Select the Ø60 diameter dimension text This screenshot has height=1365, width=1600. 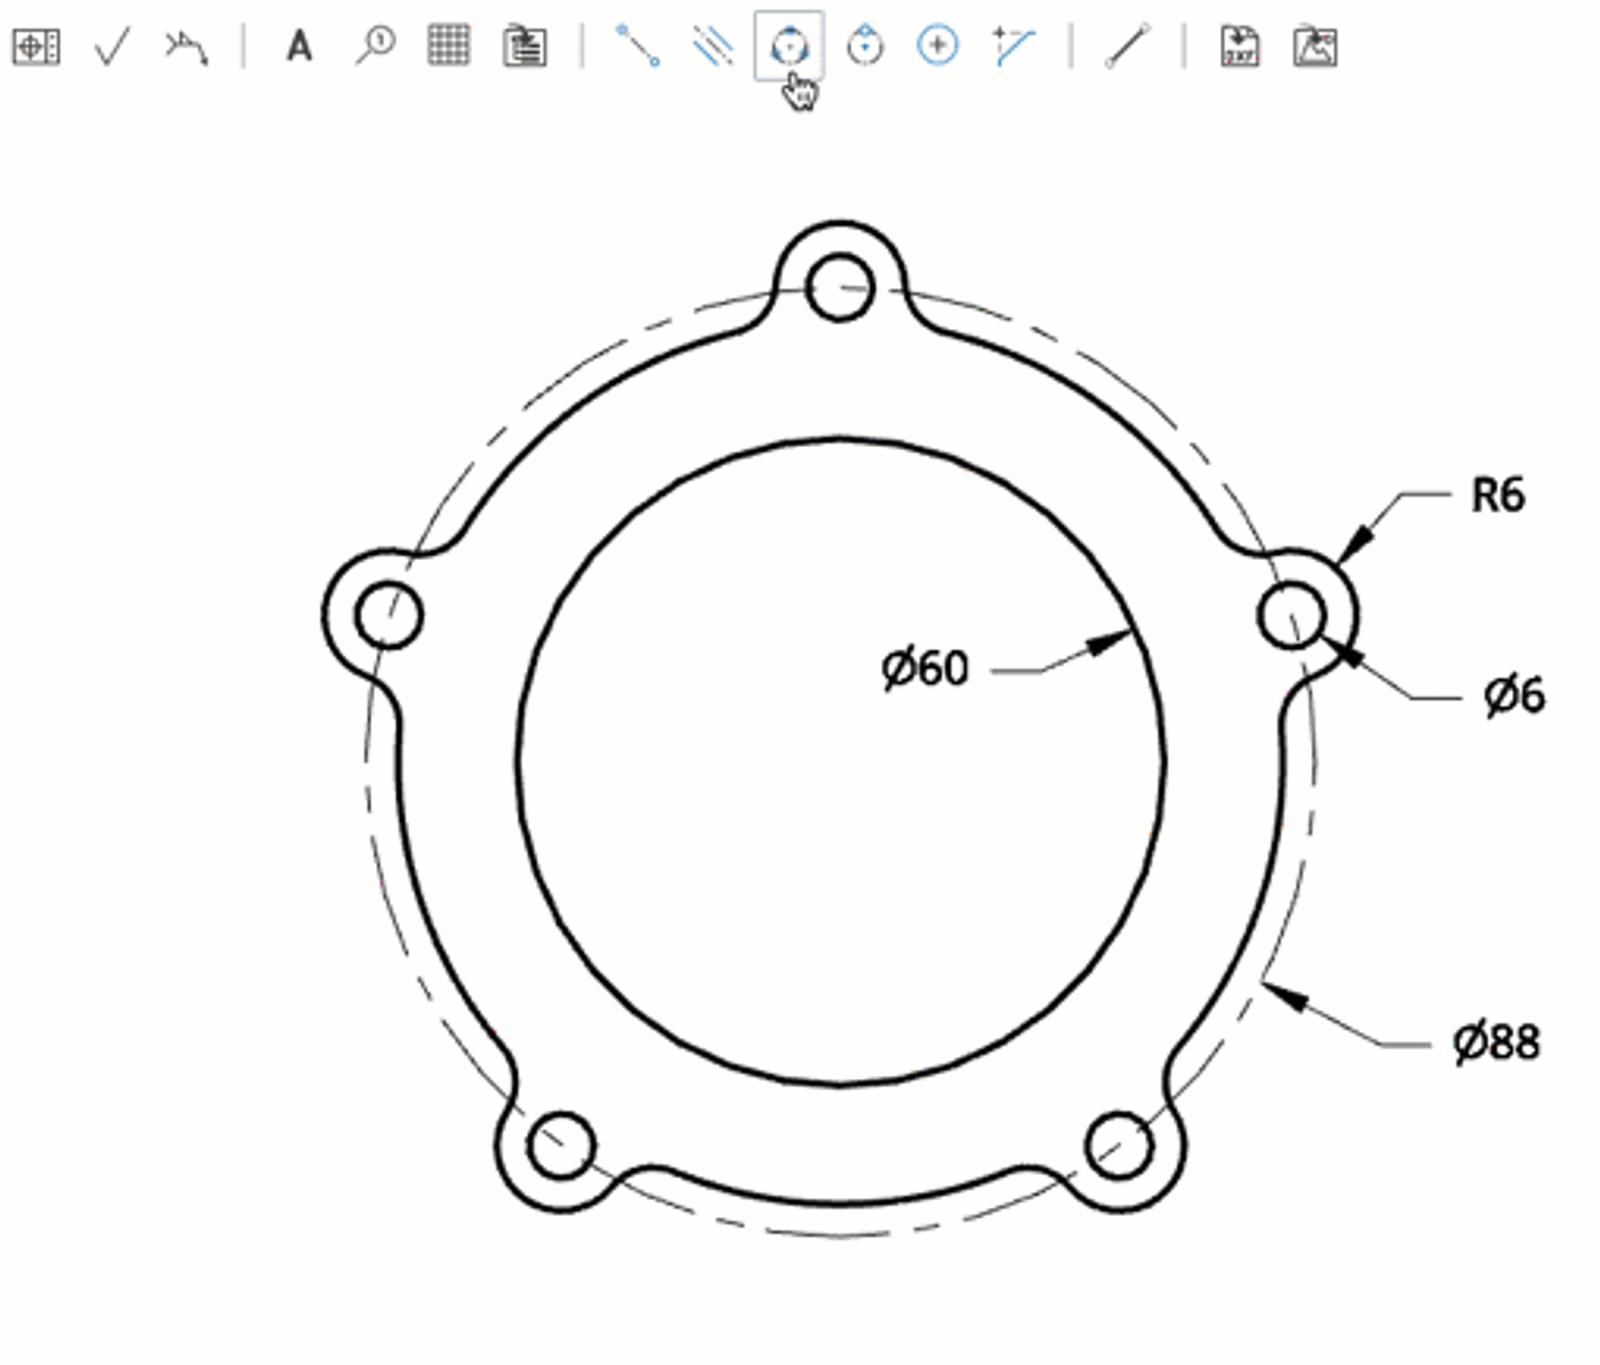(925, 668)
